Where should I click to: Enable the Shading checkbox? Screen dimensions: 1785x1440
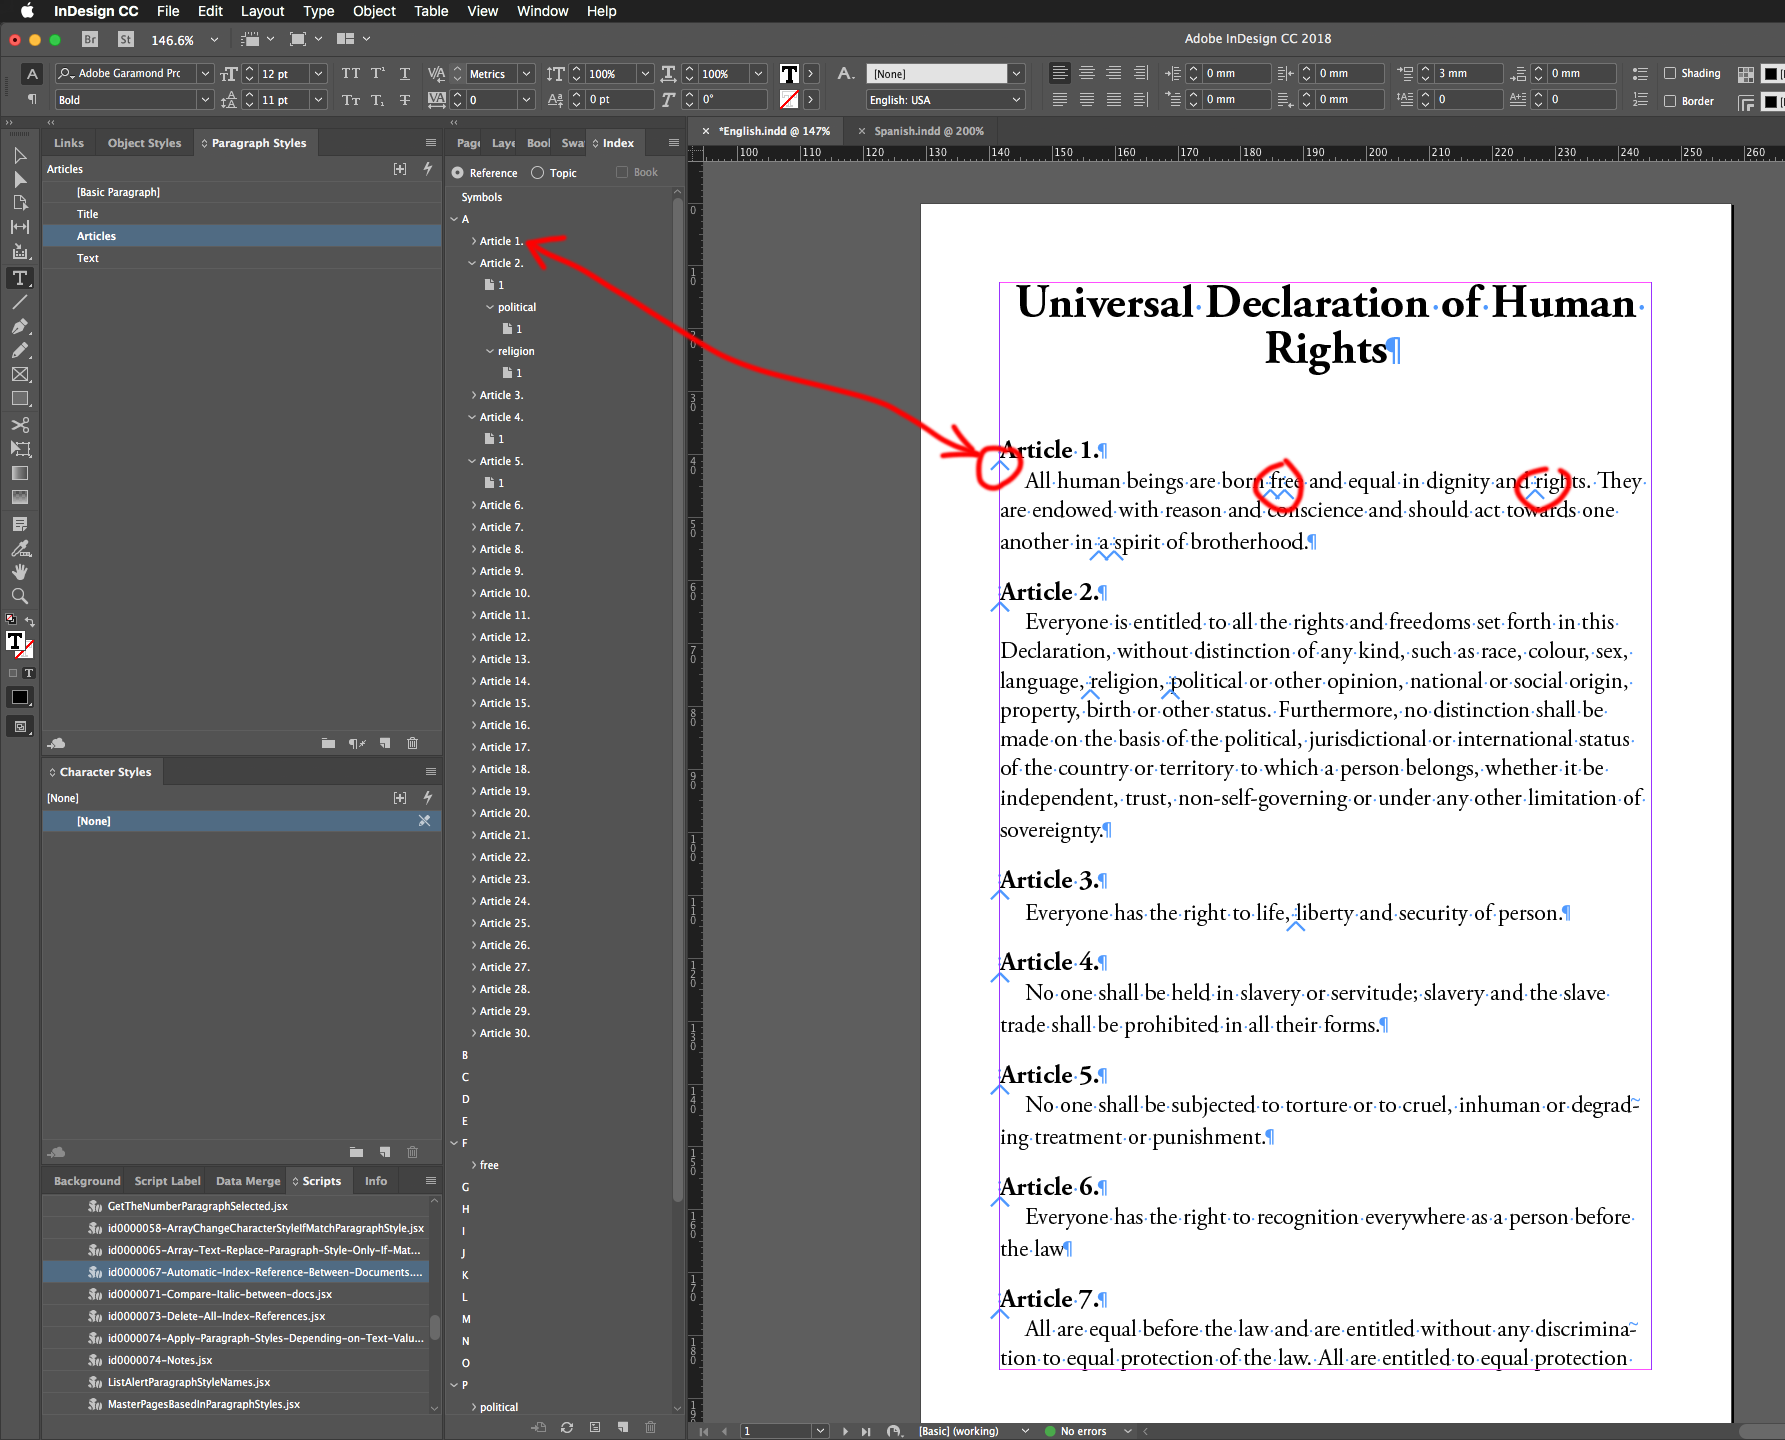pyautogui.click(x=1670, y=73)
